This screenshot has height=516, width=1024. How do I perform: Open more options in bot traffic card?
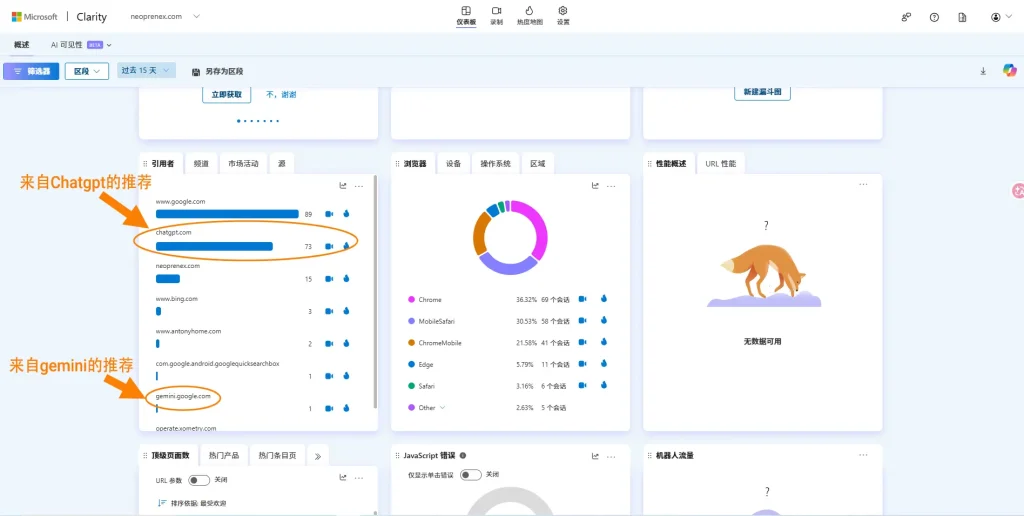point(863,455)
